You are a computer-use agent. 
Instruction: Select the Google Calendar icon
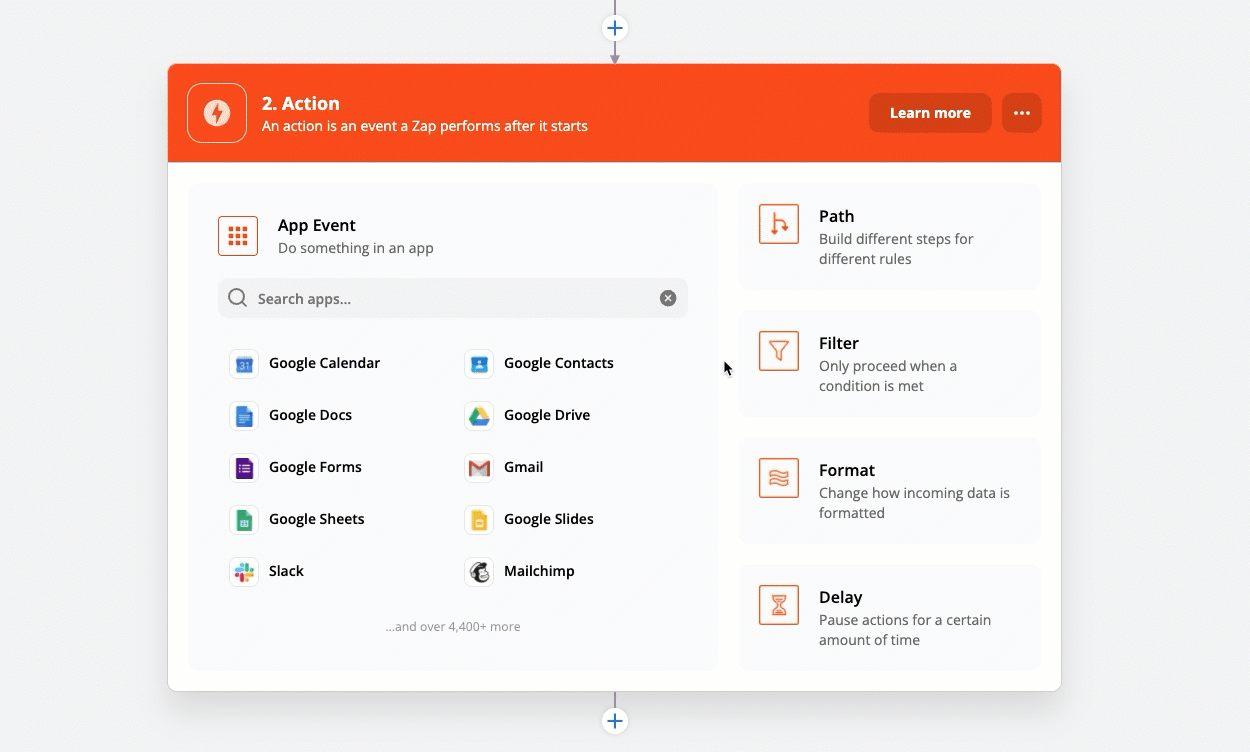click(x=244, y=364)
